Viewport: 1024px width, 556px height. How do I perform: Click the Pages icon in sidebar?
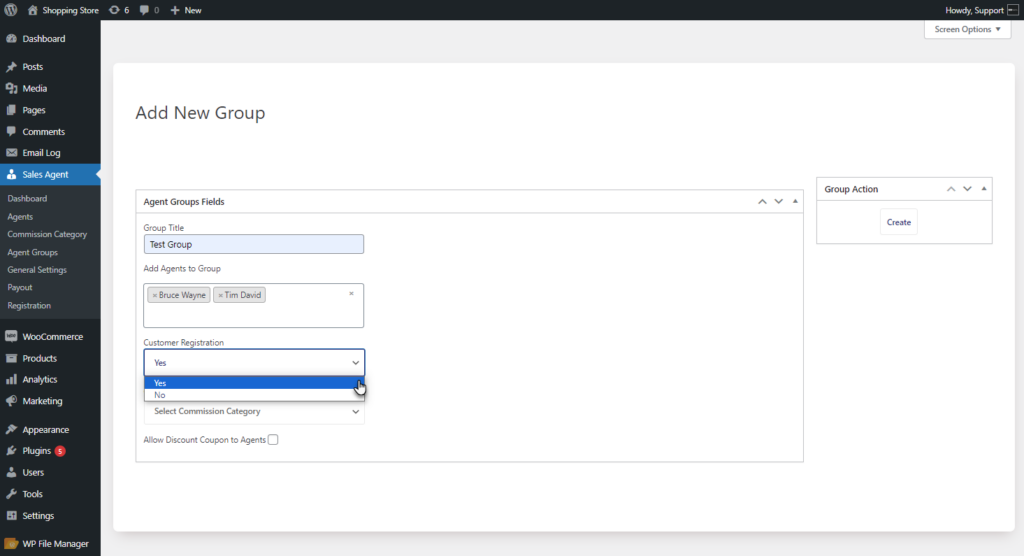11,110
